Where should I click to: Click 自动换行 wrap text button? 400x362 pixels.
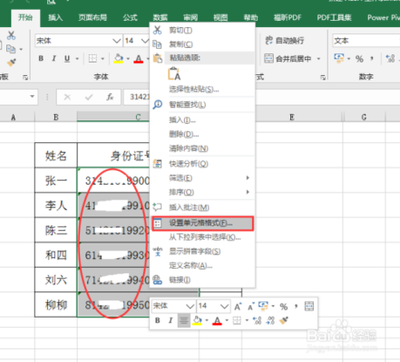point(284,40)
